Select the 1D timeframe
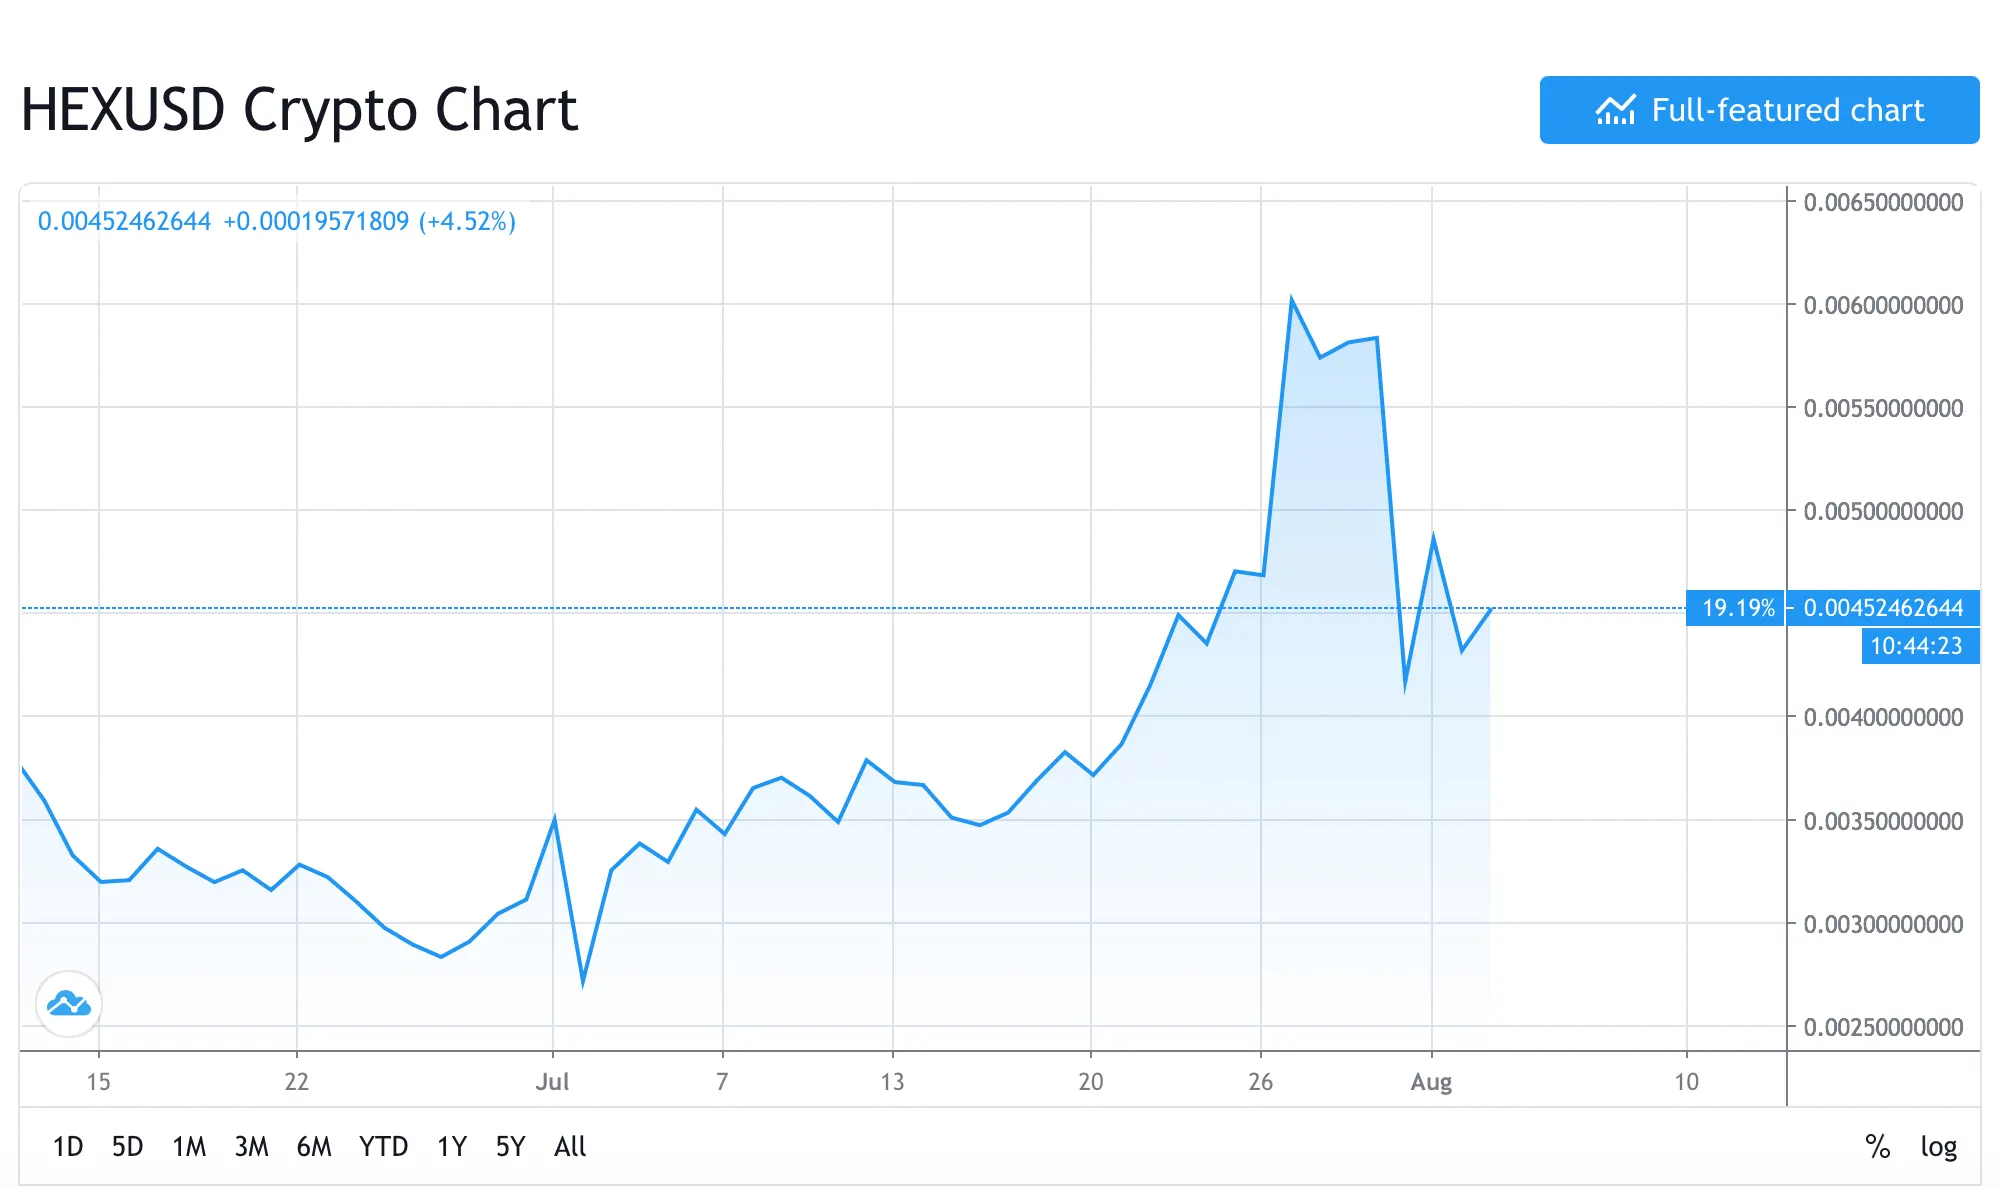The image size is (2002, 1186). point(70,1147)
